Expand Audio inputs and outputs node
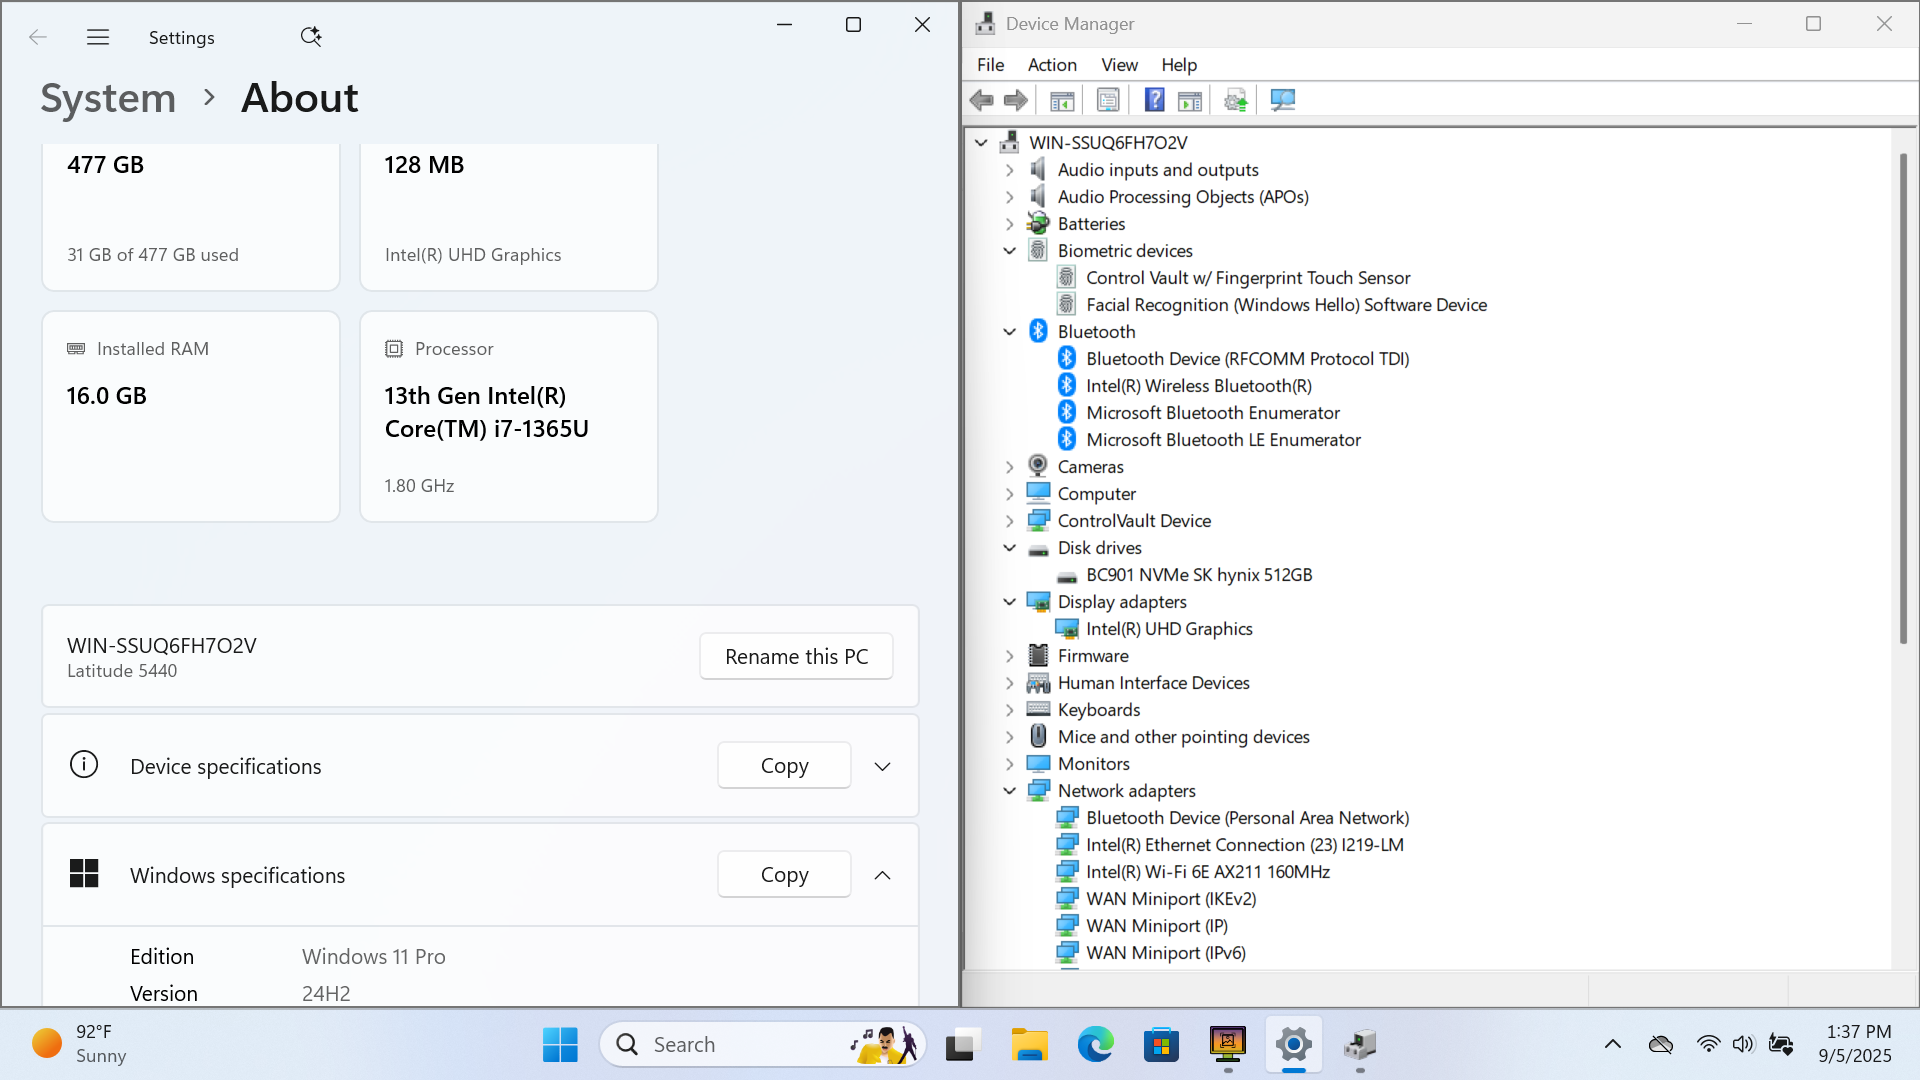The height and width of the screenshot is (1080, 1920). [1010, 170]
